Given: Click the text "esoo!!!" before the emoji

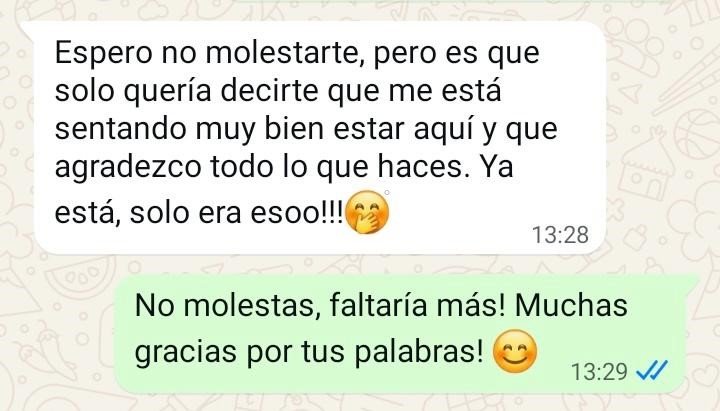Looking at the screenshot, I should [296, 213].
